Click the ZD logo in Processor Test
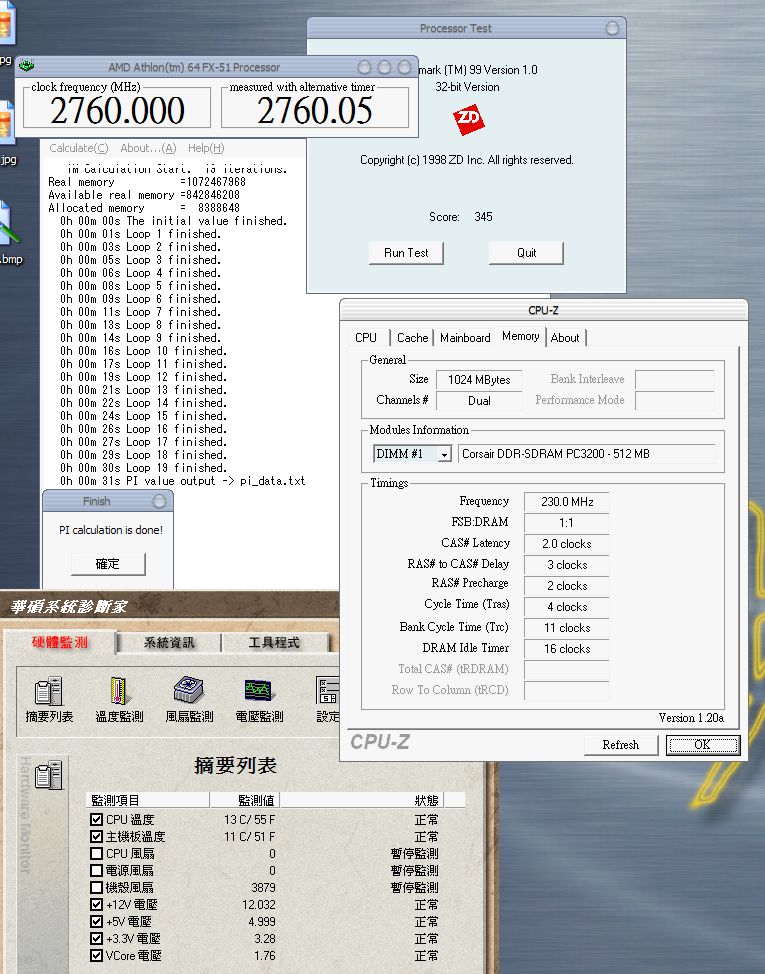The height and width of the screenshot is (974, 765). [468, 120]
